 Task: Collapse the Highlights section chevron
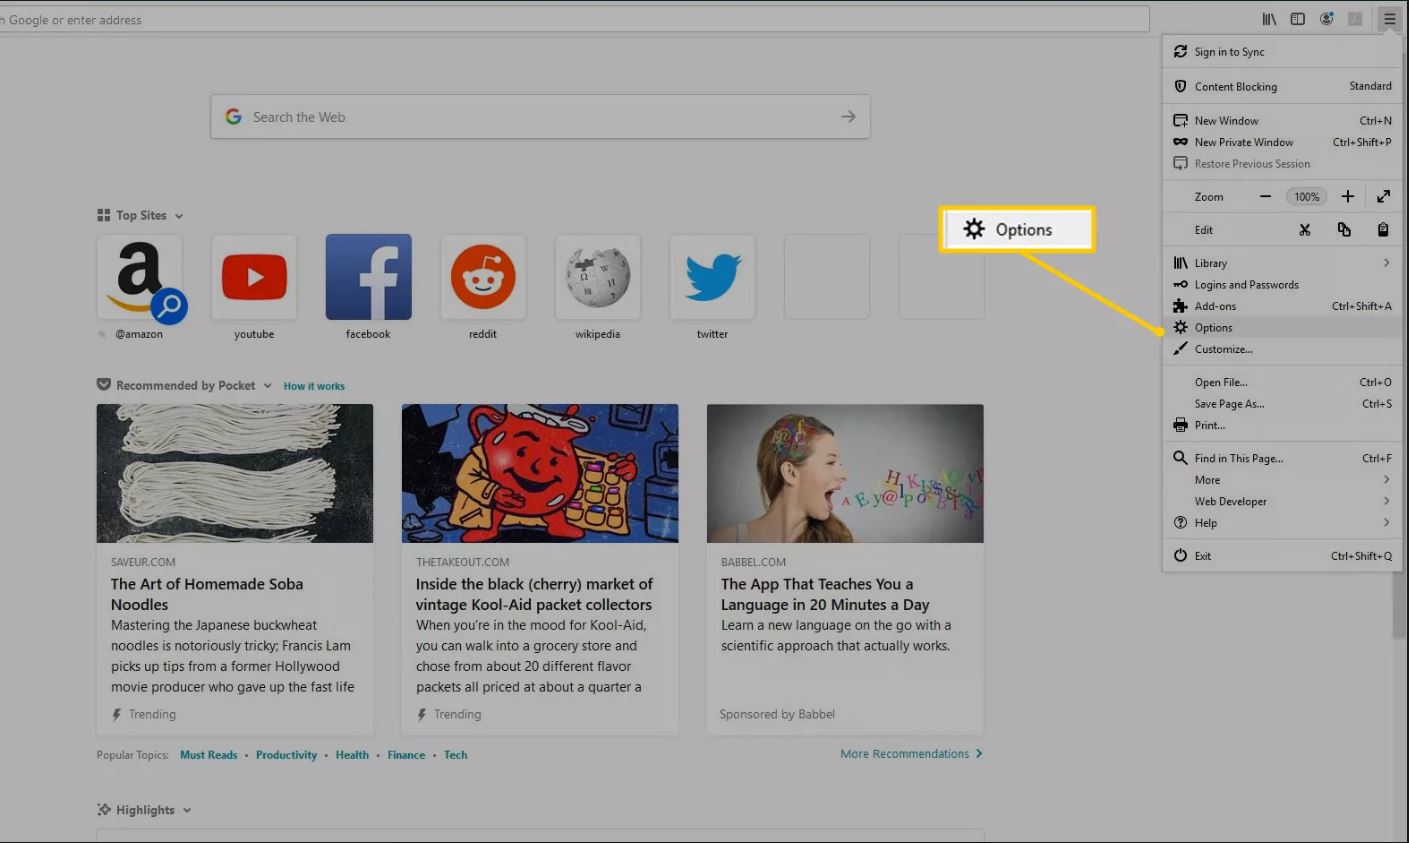(187, 811)
